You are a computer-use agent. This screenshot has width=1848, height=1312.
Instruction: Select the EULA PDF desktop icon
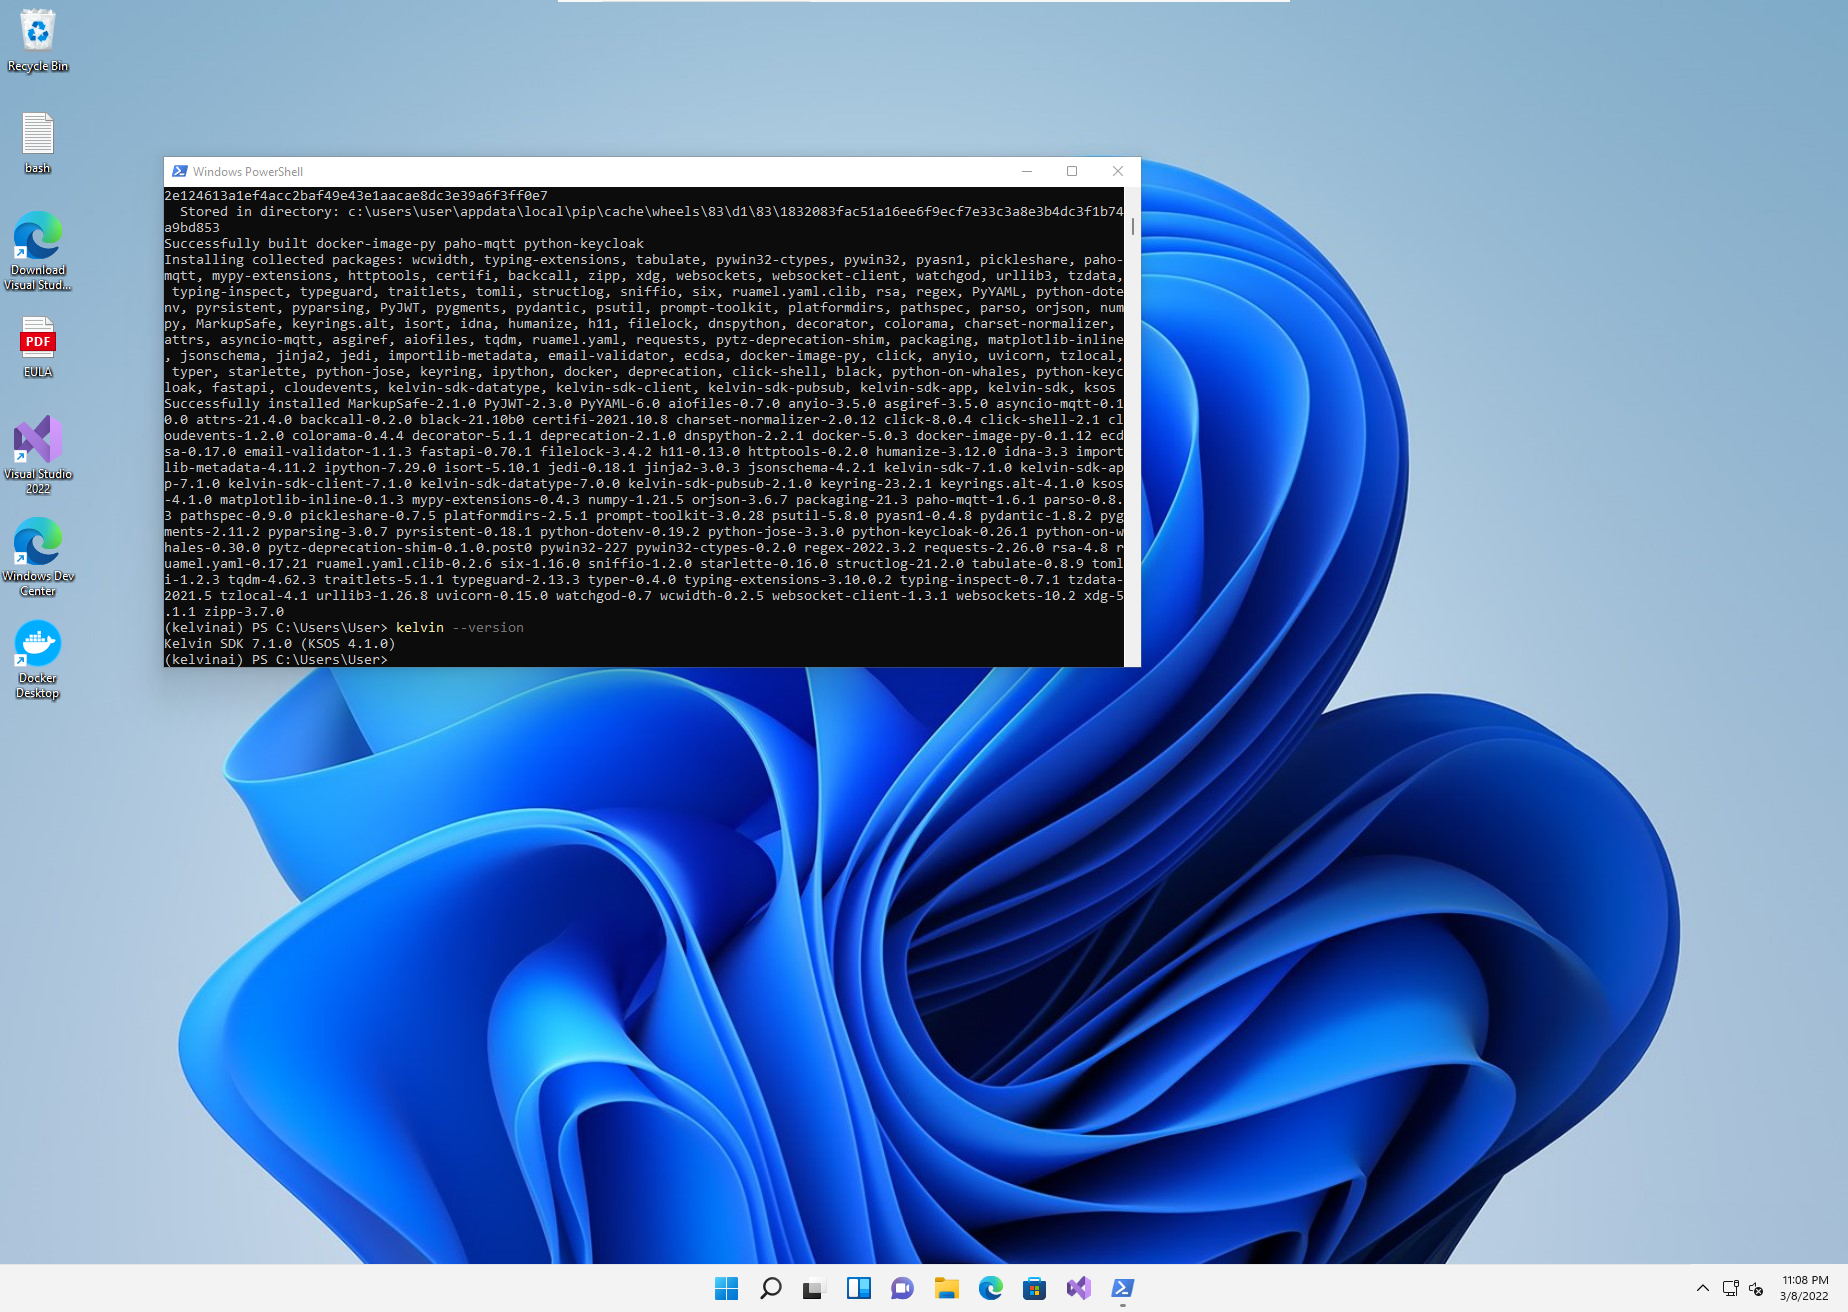click(38, 346)
